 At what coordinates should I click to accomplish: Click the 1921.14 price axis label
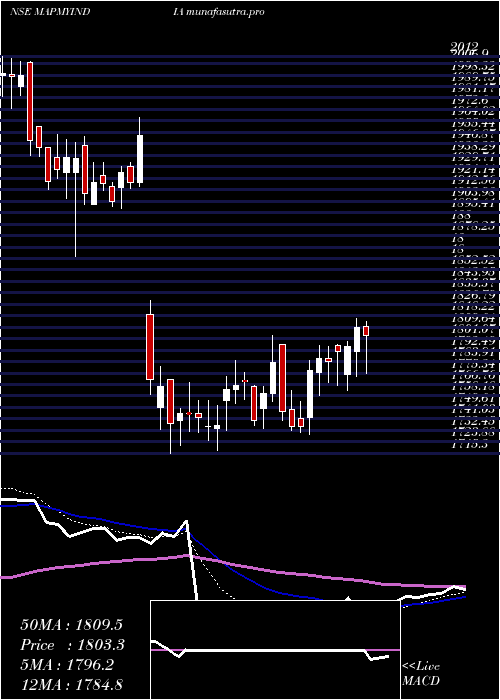click(475, 170)
